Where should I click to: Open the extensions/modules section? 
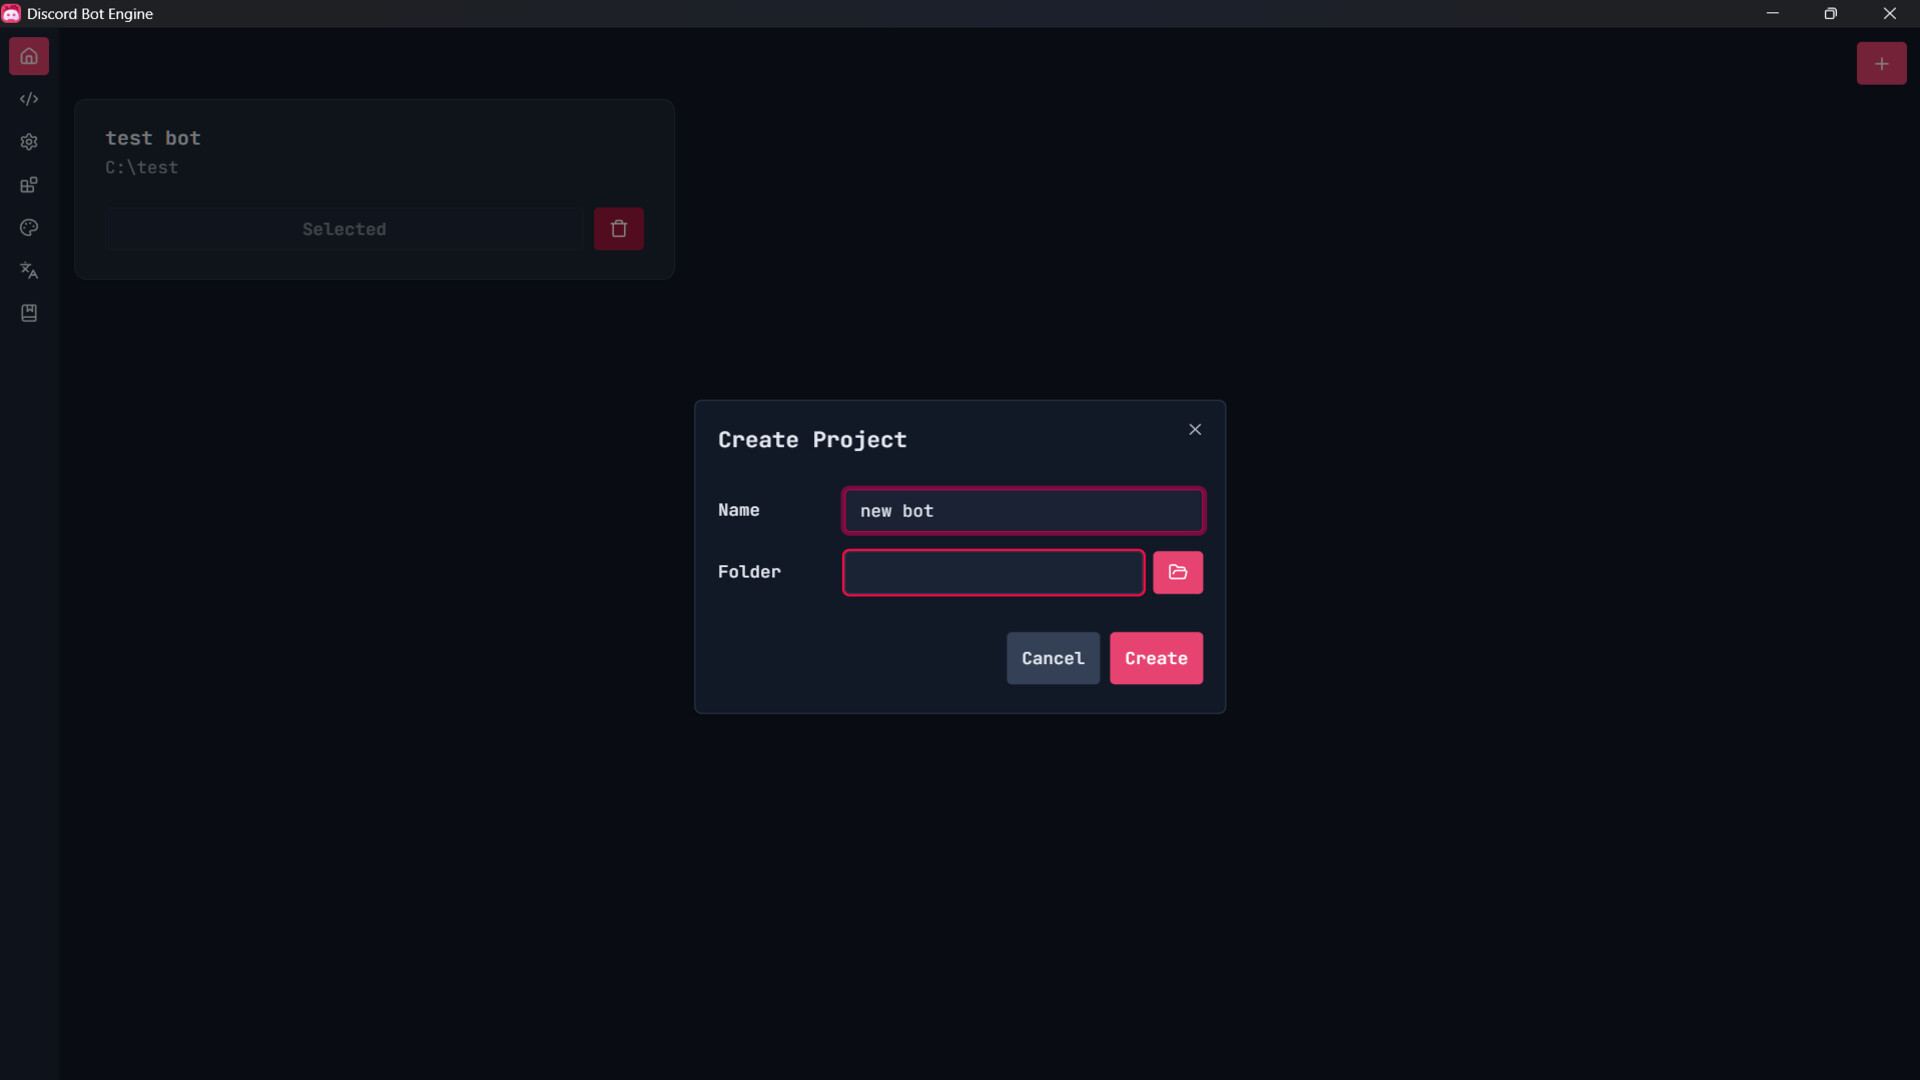29,184
